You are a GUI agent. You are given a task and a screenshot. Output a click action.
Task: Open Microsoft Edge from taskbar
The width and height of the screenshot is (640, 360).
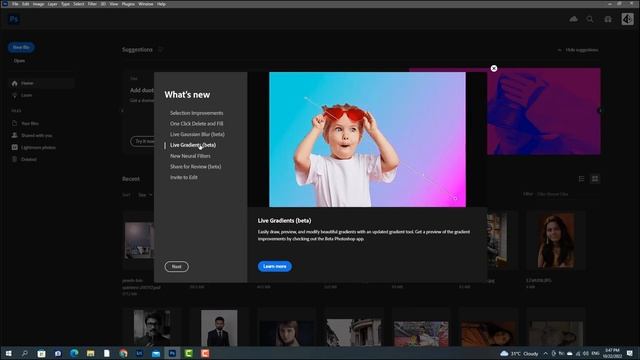pos(74,353)
